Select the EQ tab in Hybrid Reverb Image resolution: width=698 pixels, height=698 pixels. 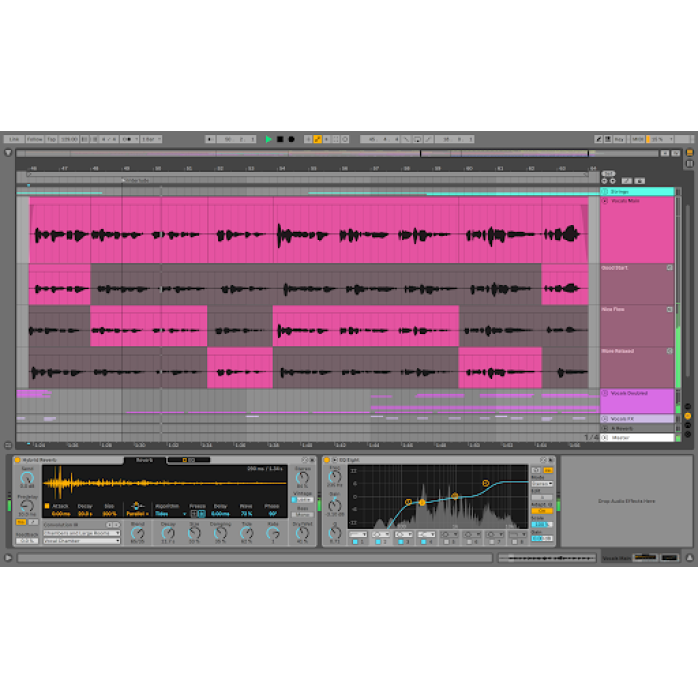[189, 460]
